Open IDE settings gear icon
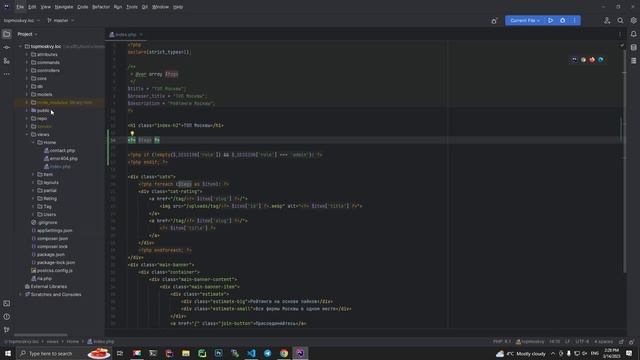Viewport: 640px width, 360px height. [x=633, y=20]
